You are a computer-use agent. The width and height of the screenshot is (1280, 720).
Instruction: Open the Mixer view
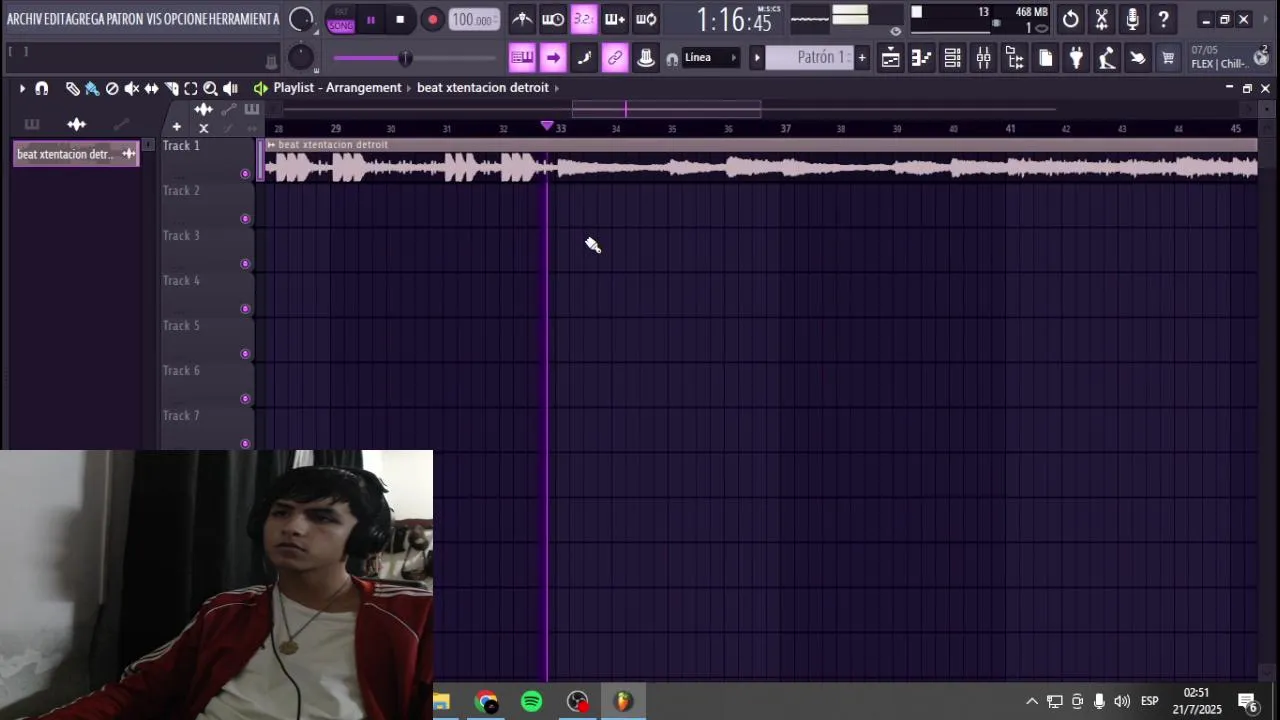tap(983, 58)
